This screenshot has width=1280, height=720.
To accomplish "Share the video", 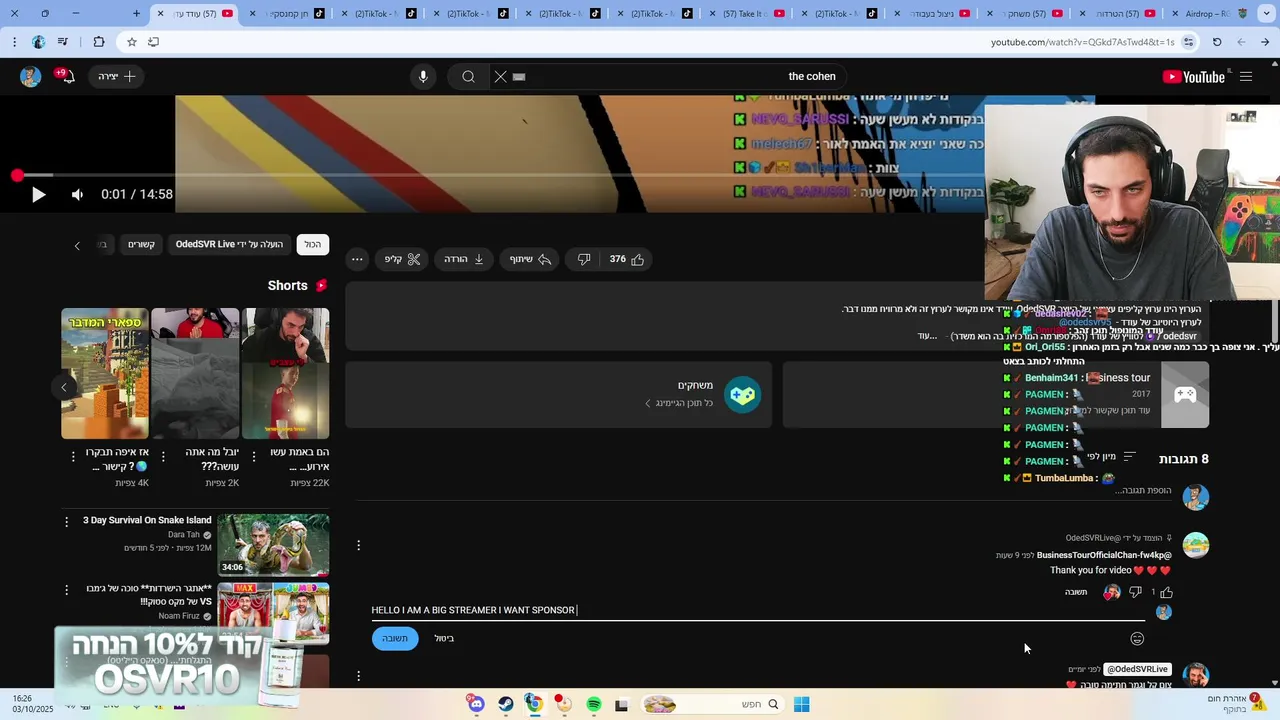I will 531,259.
